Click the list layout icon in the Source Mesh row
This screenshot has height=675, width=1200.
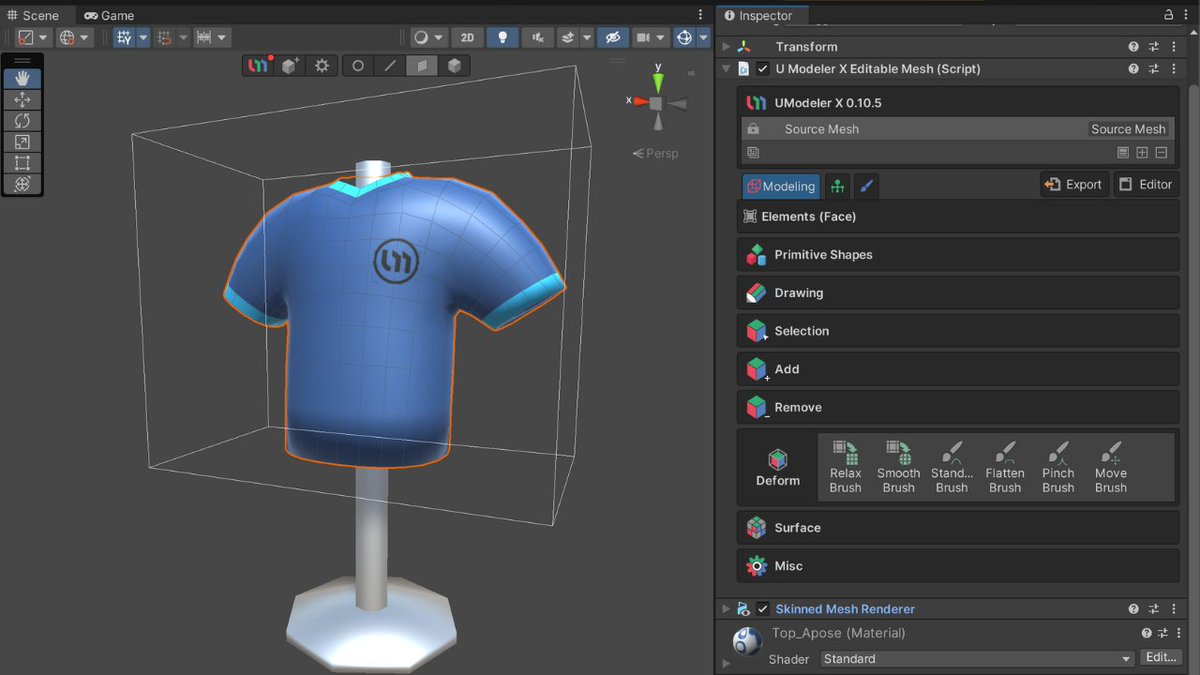click(x=1123, y=152)
